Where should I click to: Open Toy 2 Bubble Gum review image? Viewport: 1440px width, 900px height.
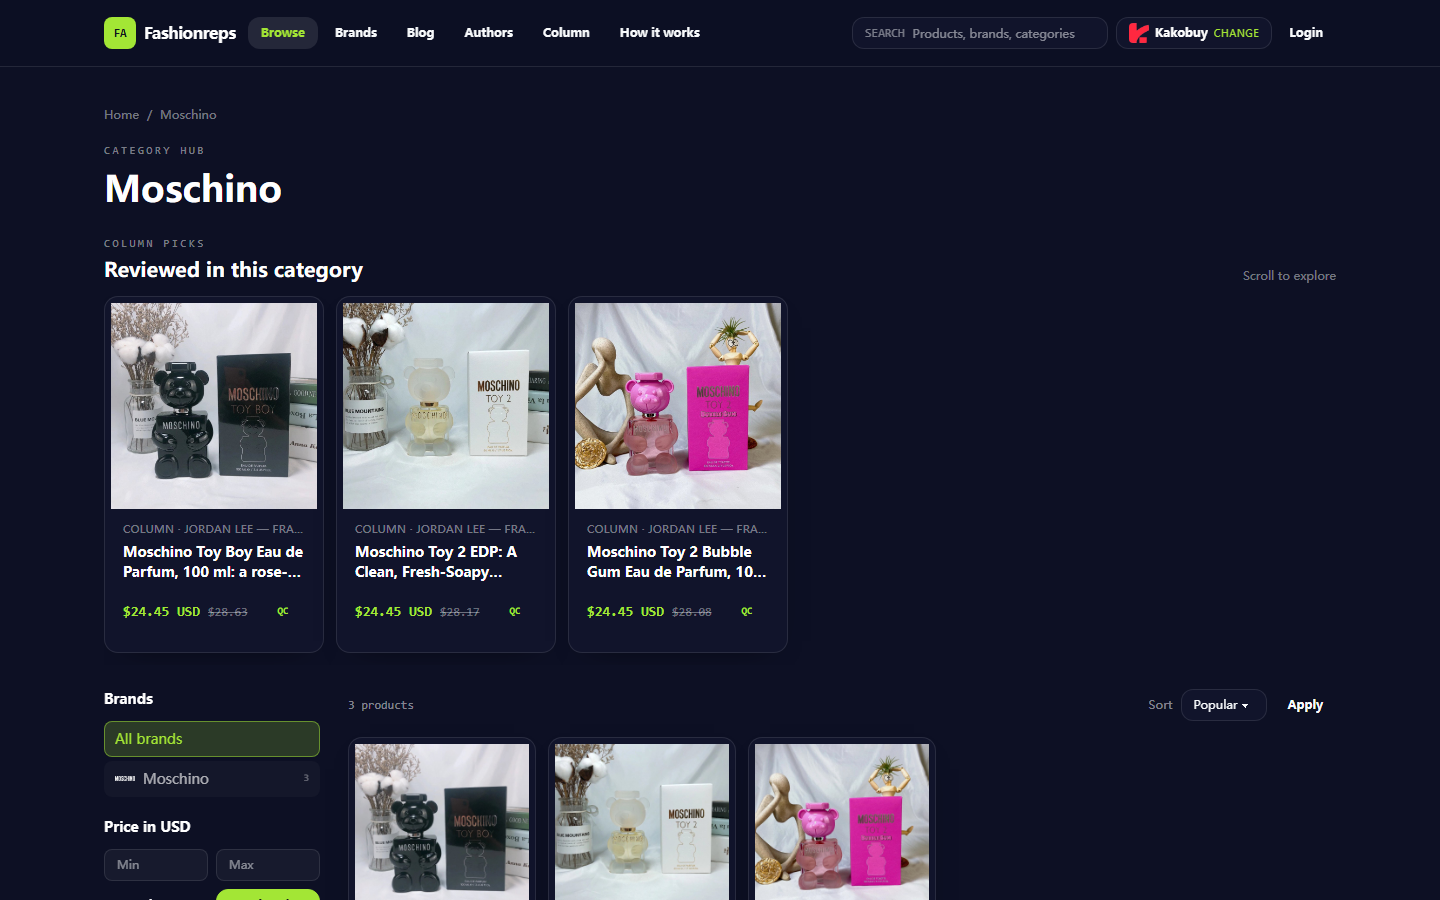[x=678, y=406]
